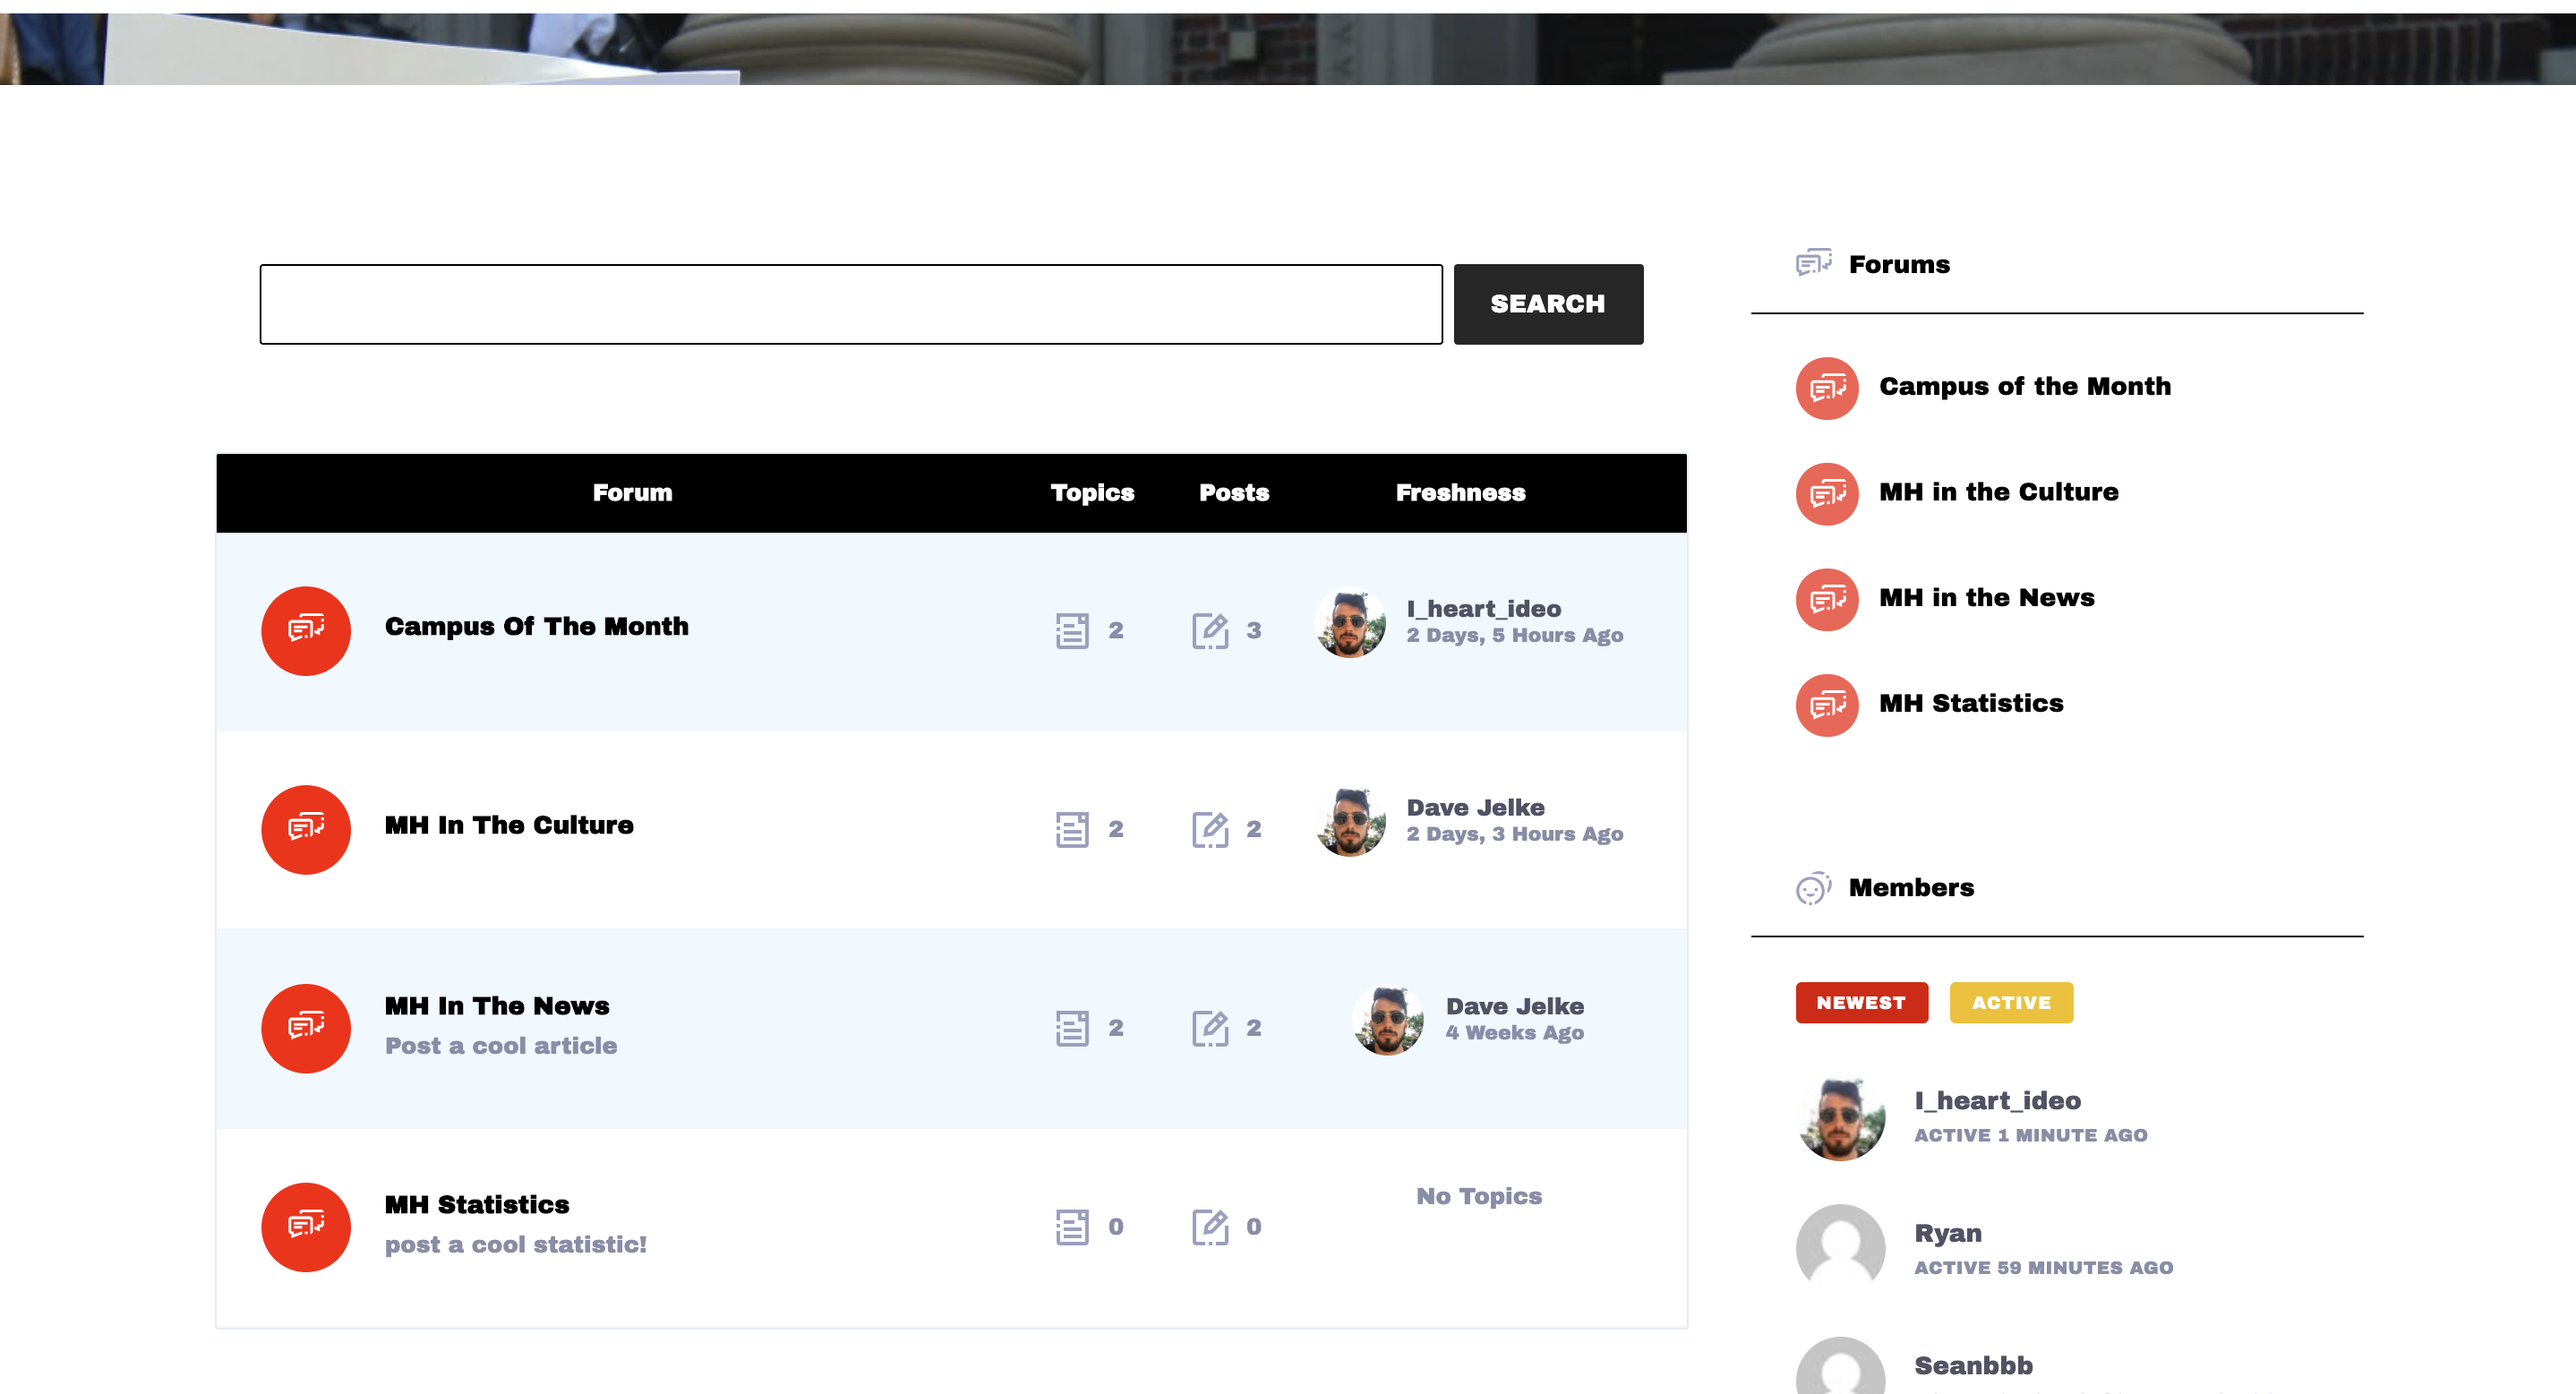
Task: Click Dave Jelke avatar in MH In The News row
Action: tap(1388, 1020)
